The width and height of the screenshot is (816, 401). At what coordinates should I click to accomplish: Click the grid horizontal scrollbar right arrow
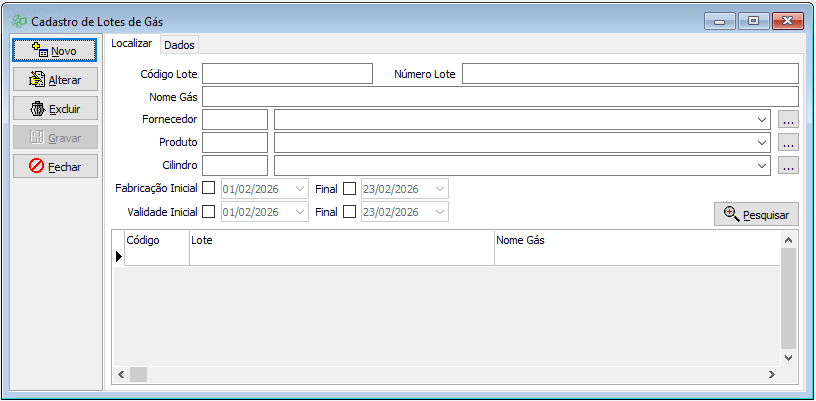point(771,374)
